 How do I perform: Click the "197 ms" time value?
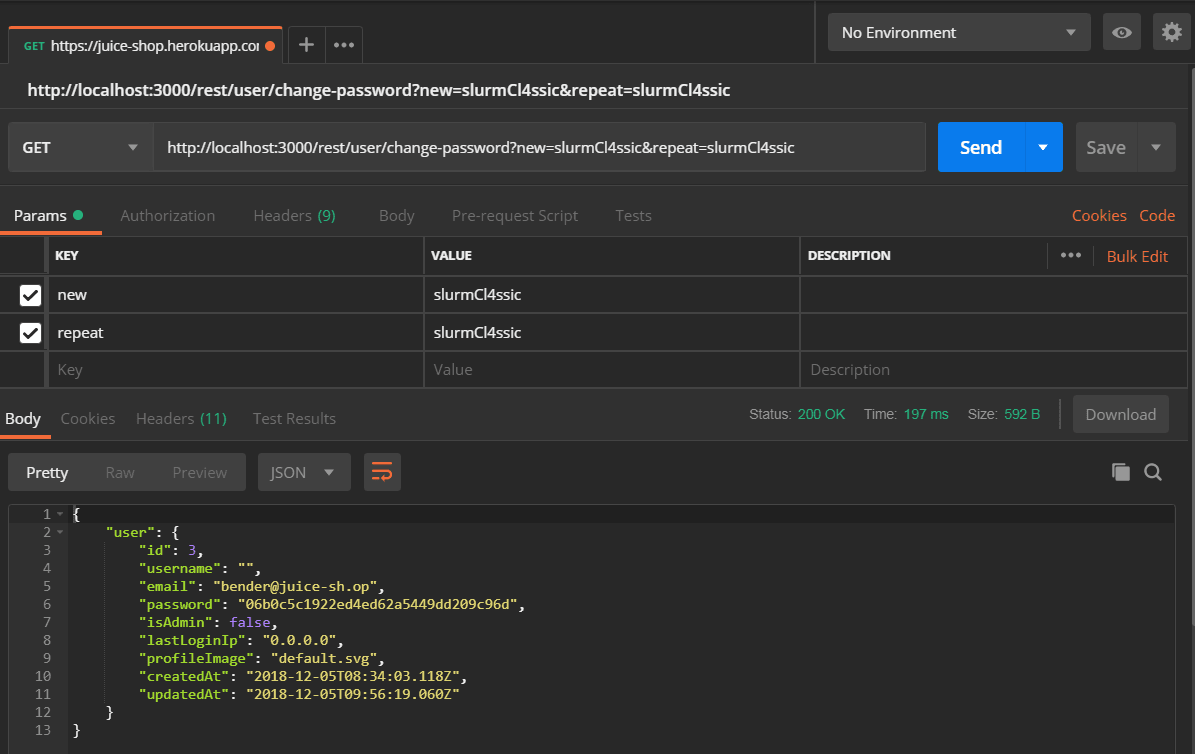926,414
